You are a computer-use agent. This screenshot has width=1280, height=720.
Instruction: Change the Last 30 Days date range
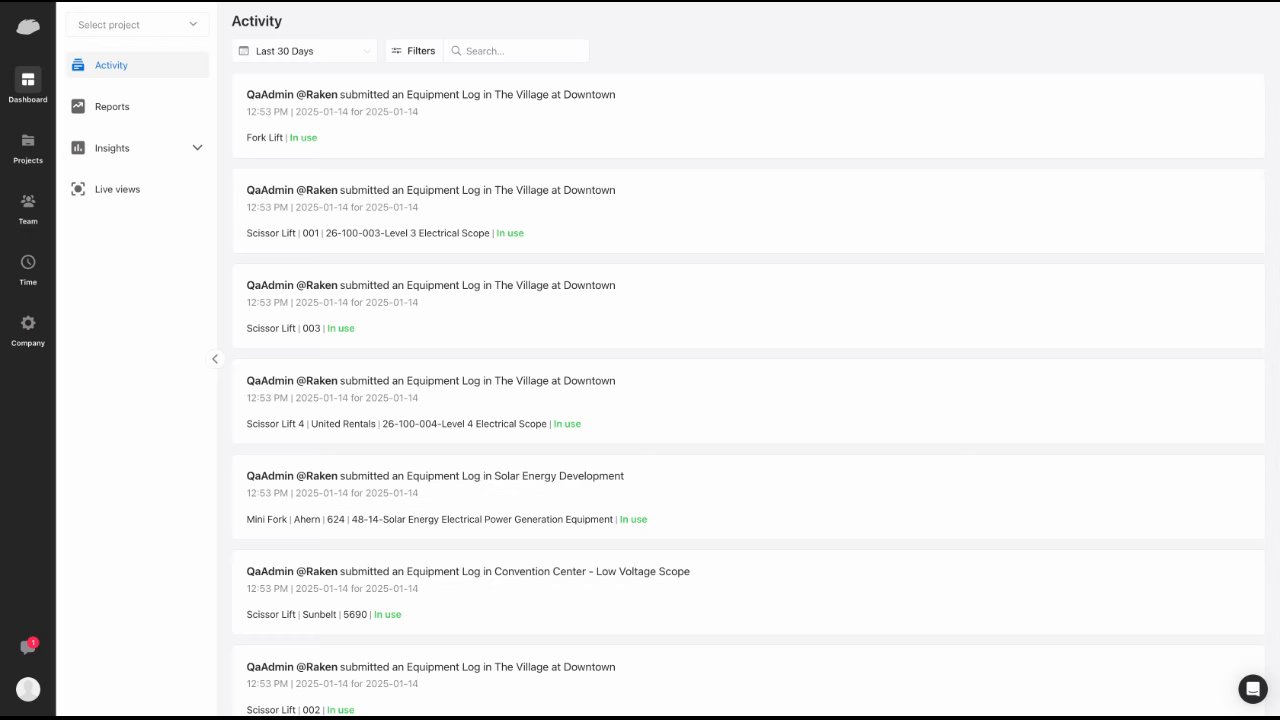(304, 51)
